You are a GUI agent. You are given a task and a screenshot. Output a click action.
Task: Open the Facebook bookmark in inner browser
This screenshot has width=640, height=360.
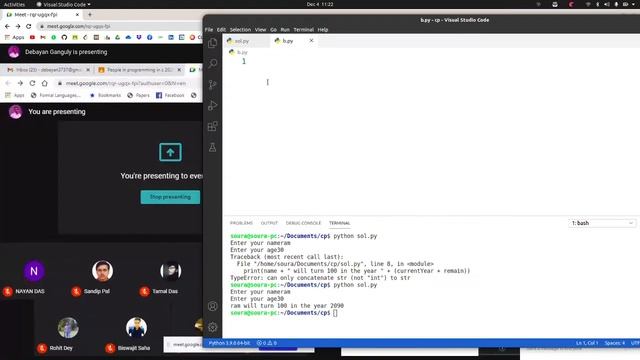click(x=170, y=95)
